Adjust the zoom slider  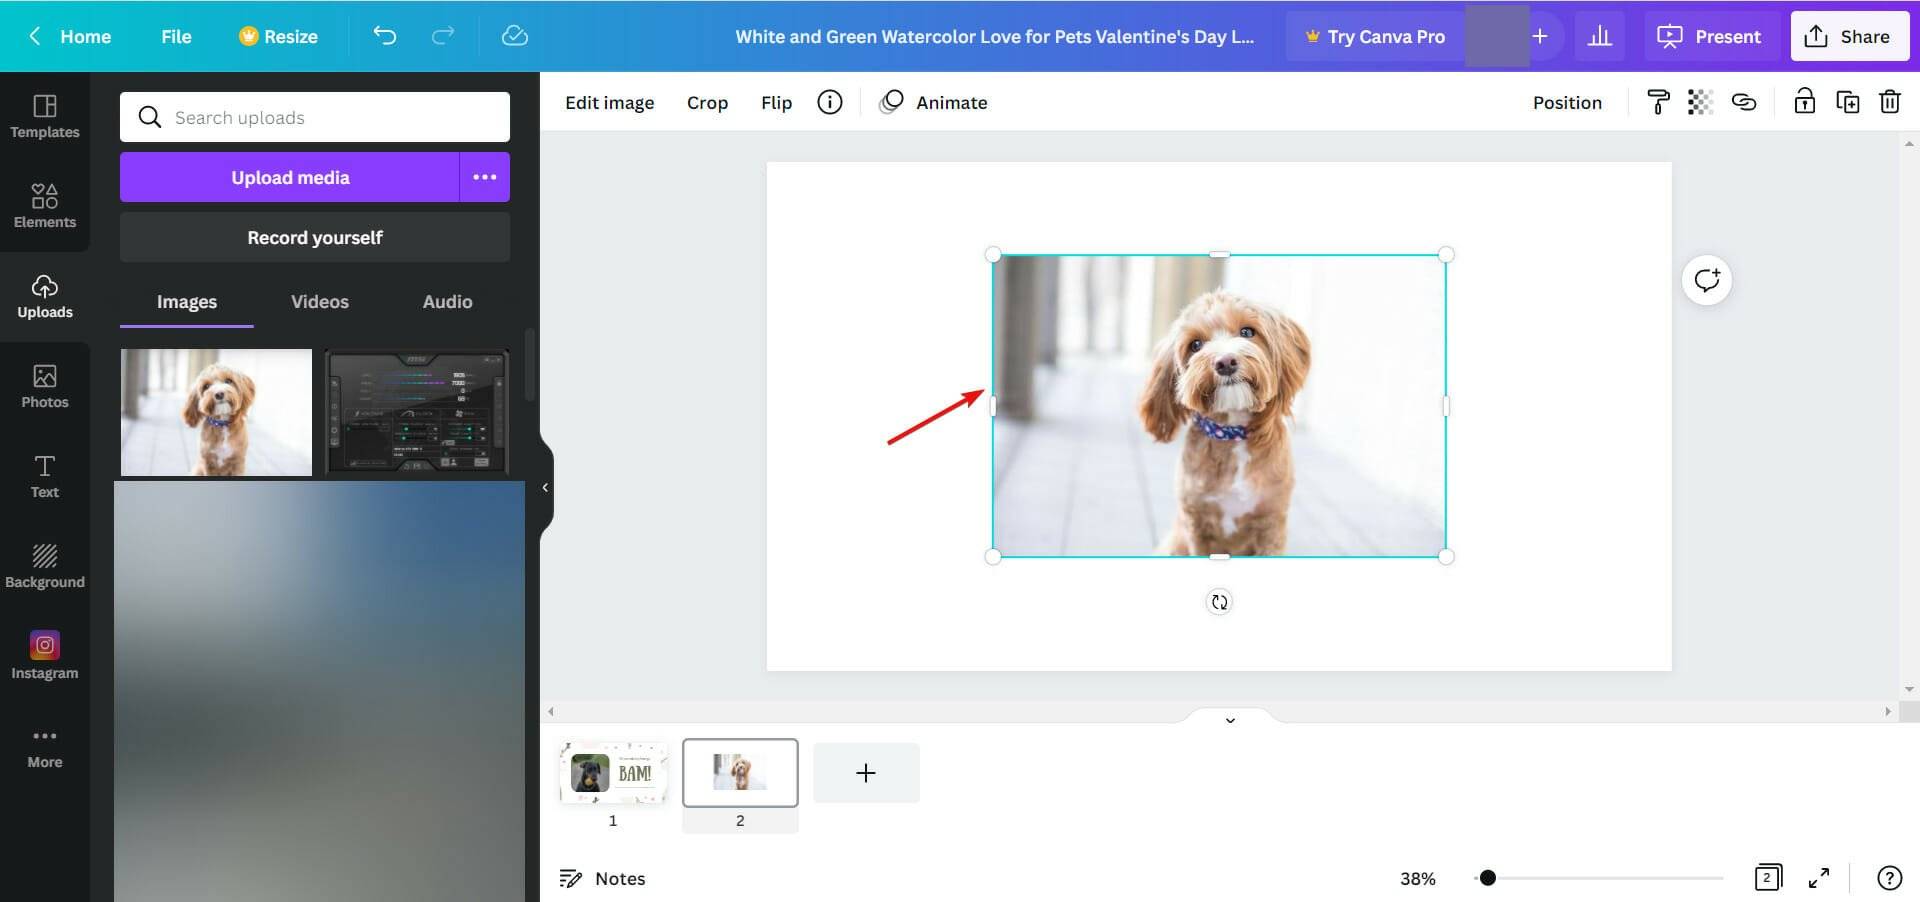coord(1488,877)
